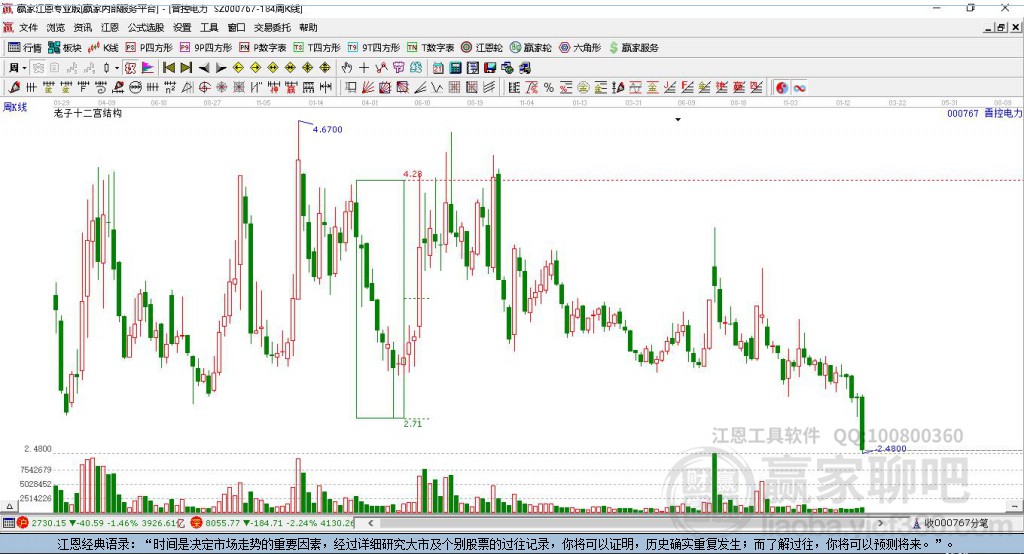
Task: Open the 交易委托 menu
Action: (x=272, y=27)
